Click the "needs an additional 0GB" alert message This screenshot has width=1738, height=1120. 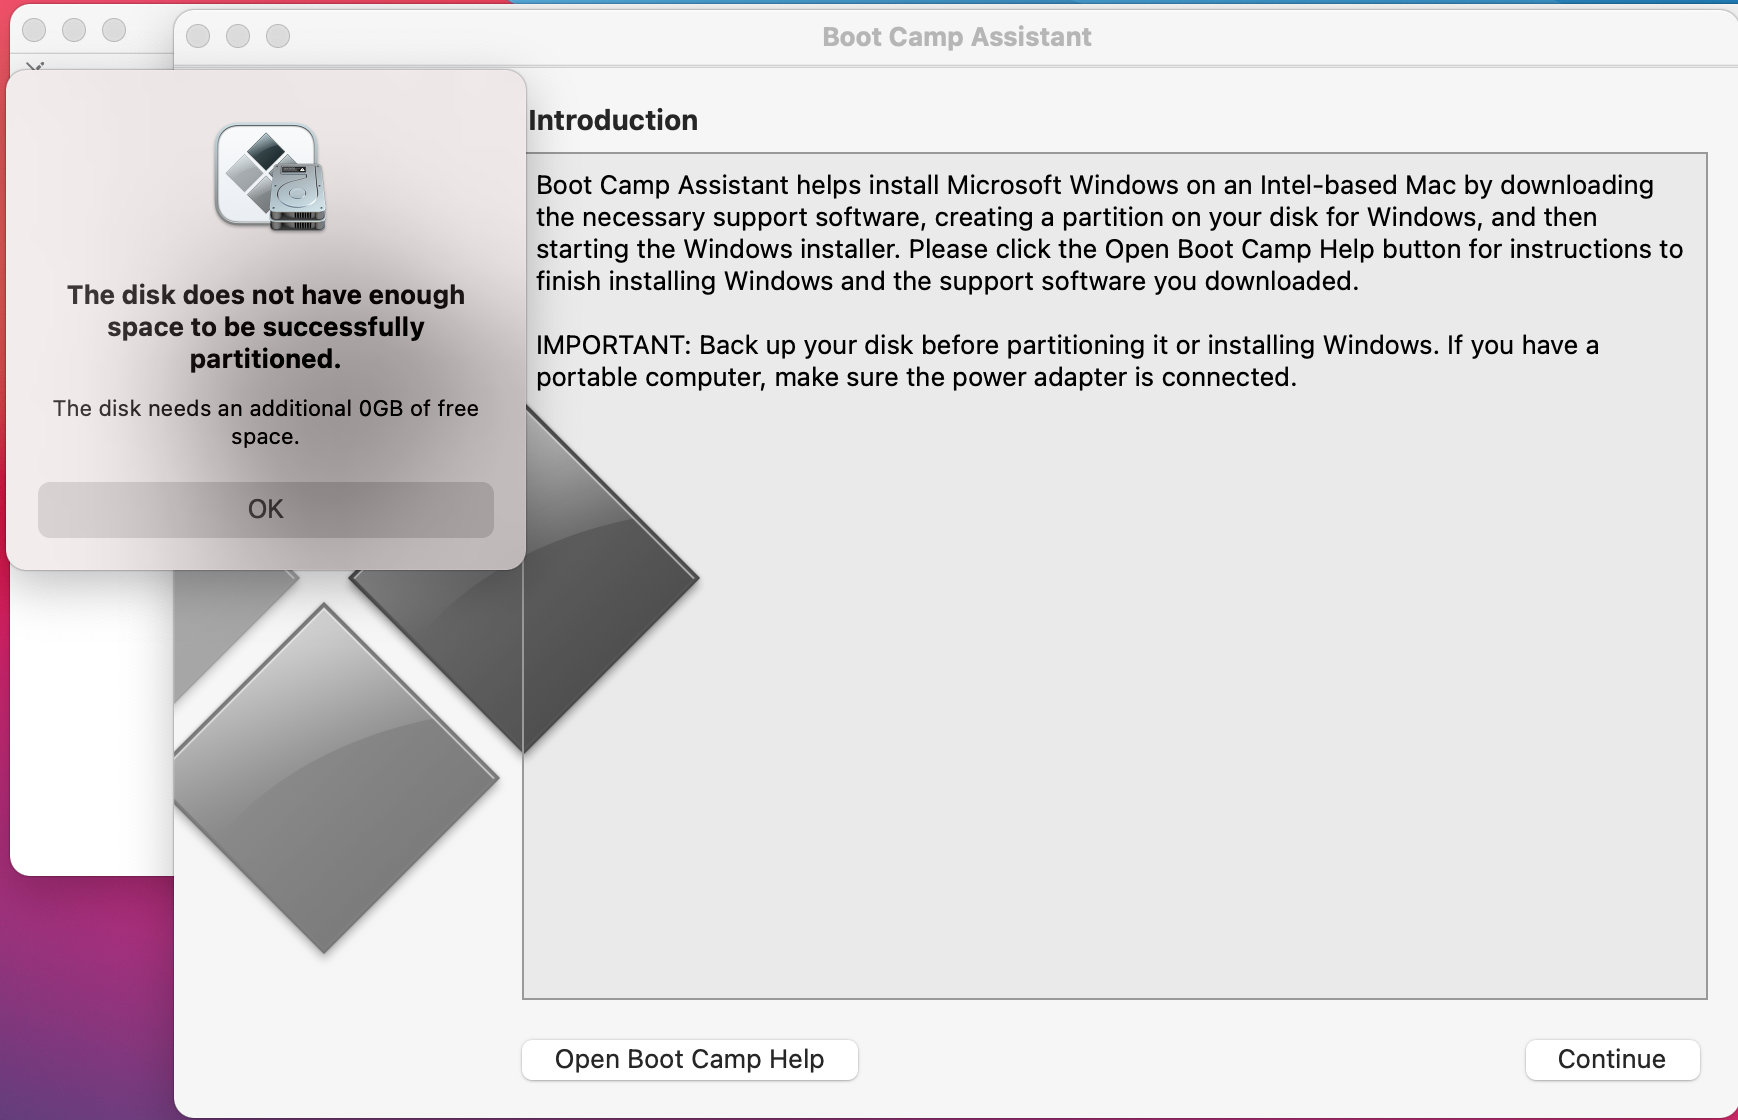coord(266,422)
